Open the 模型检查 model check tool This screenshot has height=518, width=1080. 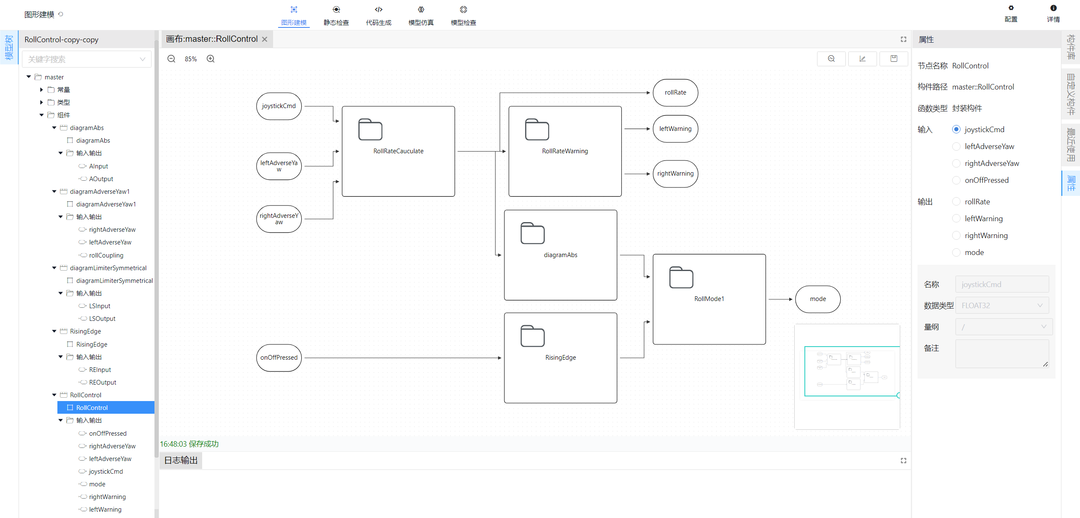click(463, 15)
